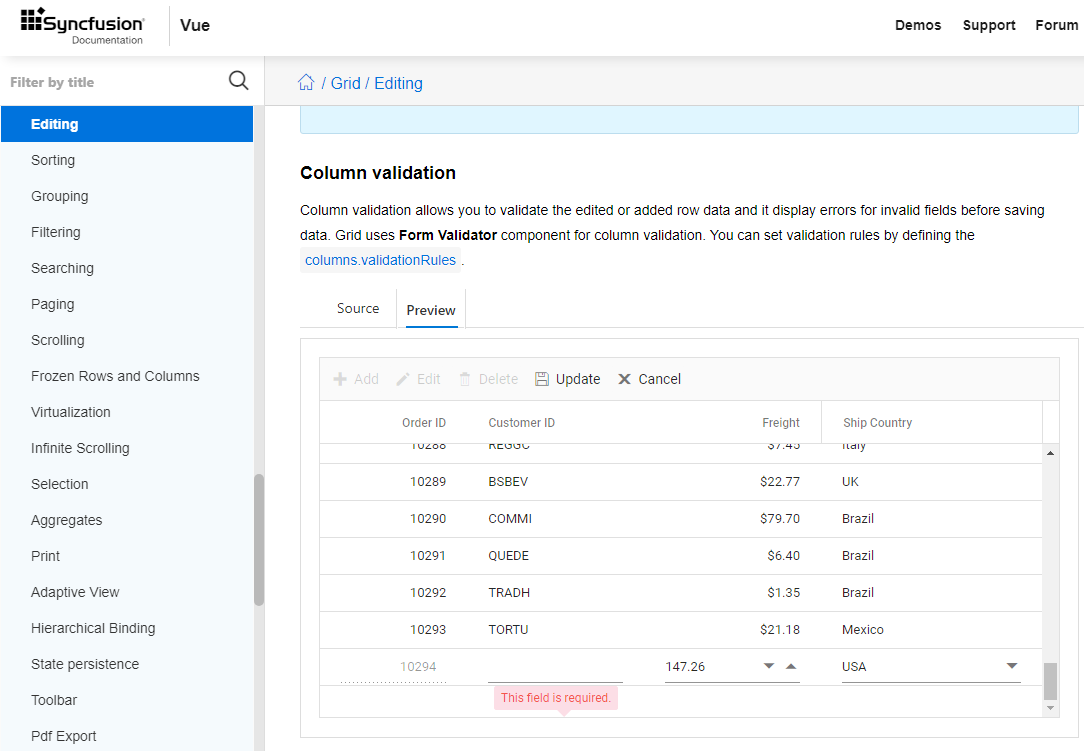Click the Column validation heading

(x=378, y=173)
